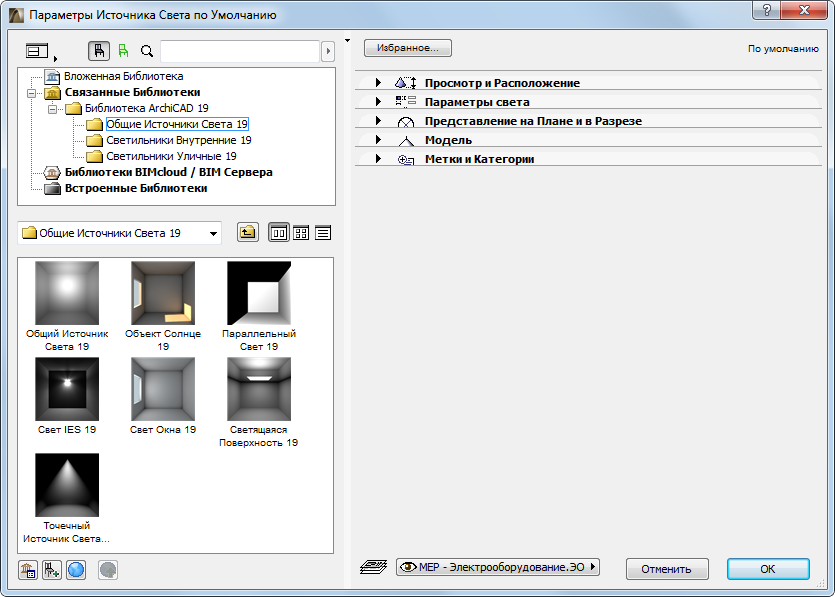Switch to list view of objects
The image size is (835, 597).
coord(323,233)
